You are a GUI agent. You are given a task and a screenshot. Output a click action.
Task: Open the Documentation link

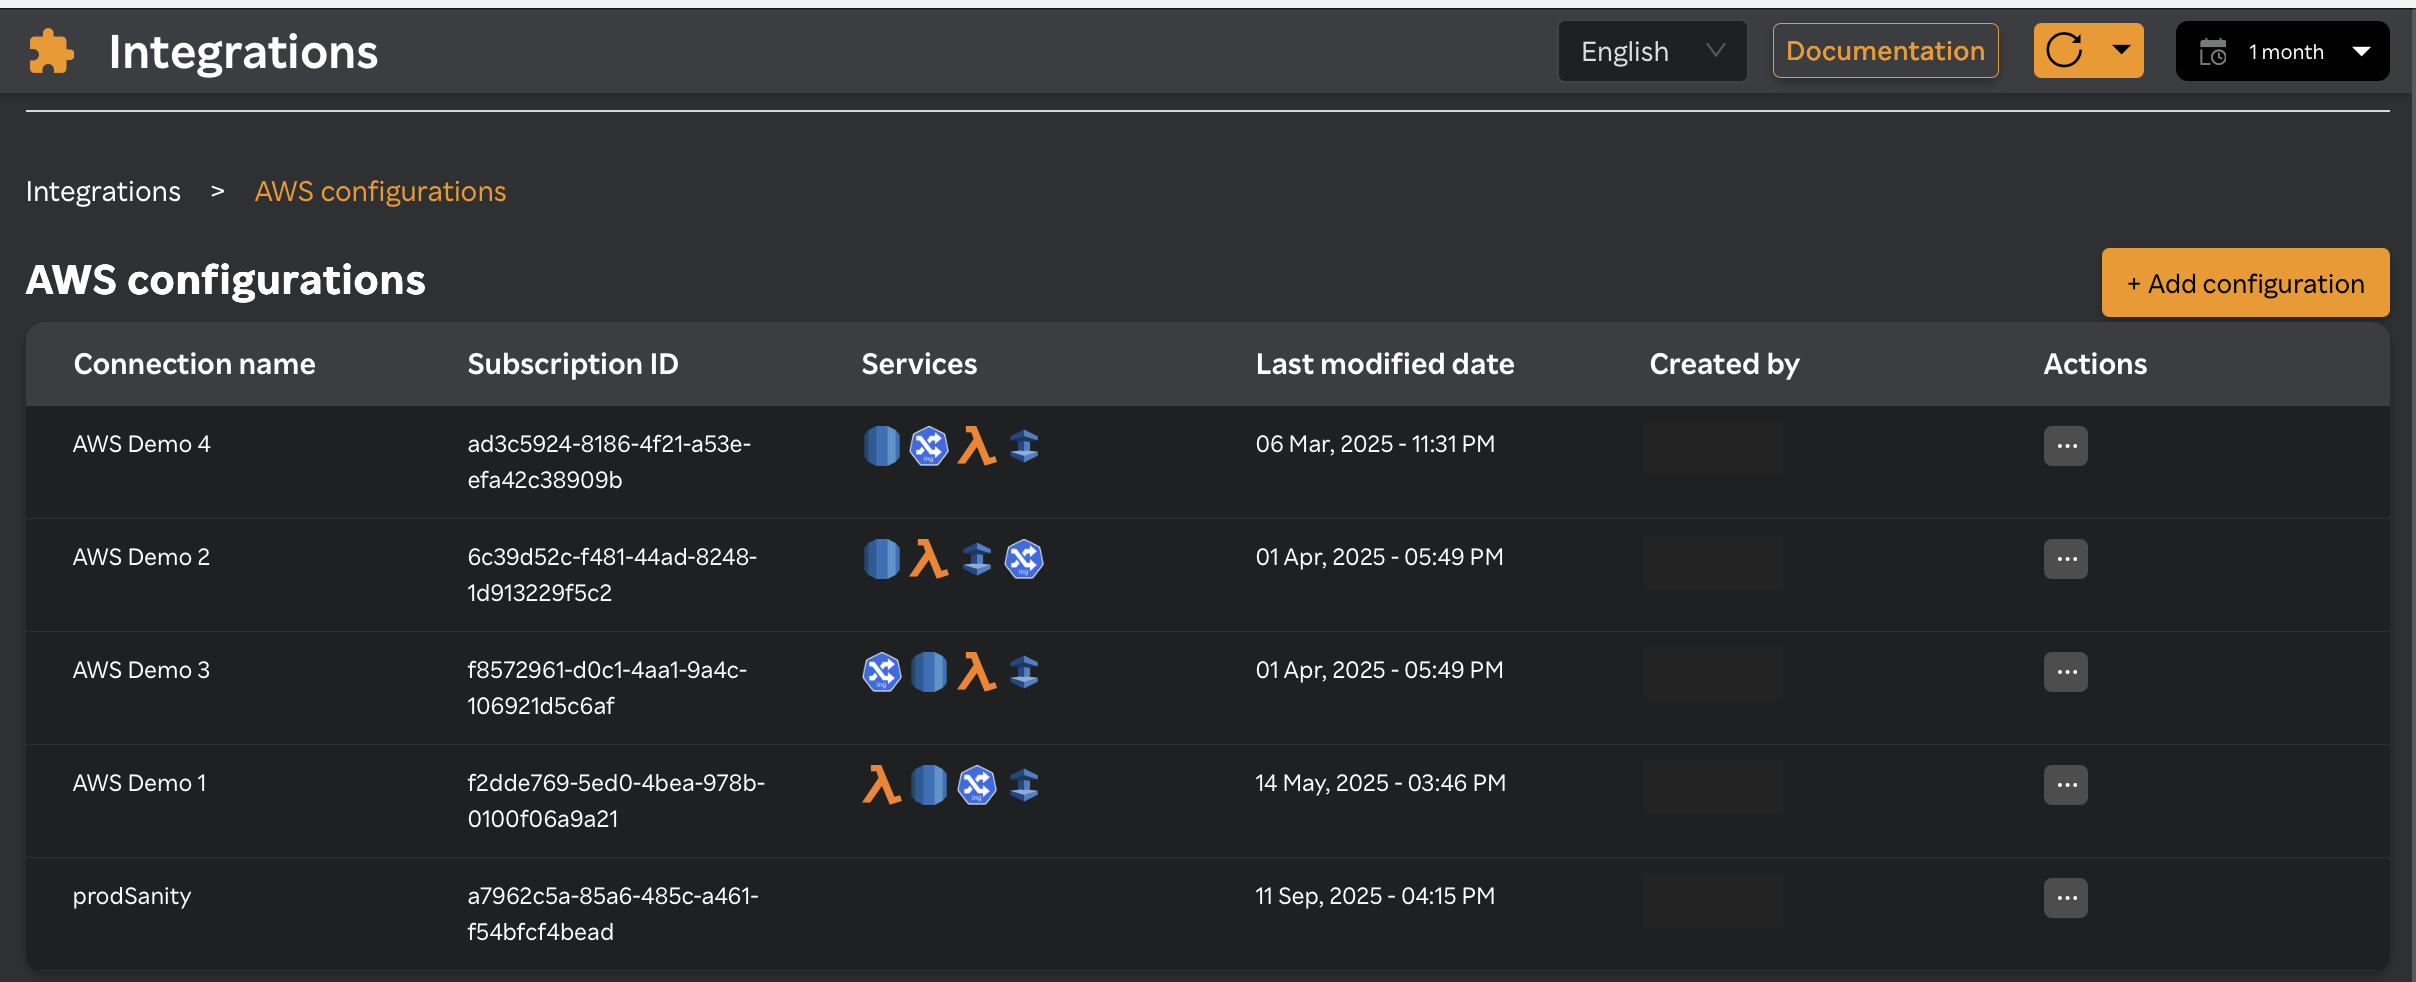1885,51
